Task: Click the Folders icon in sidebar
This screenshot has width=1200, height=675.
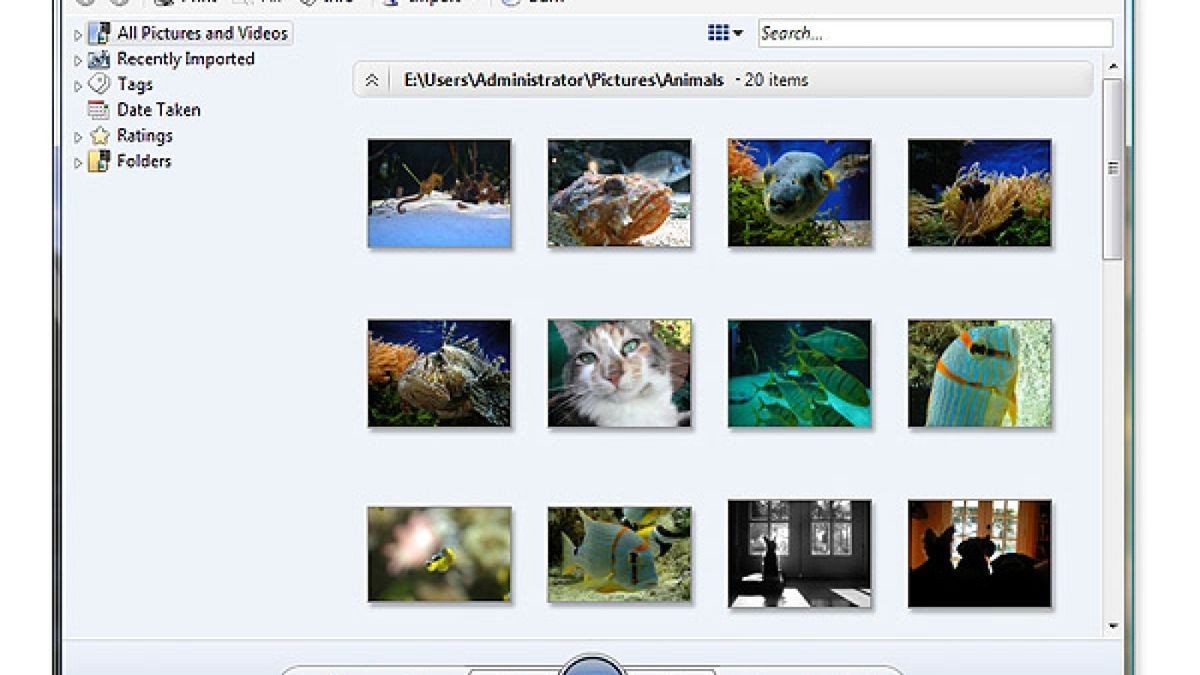Action: pyautogui.click(x=99, y=161)
